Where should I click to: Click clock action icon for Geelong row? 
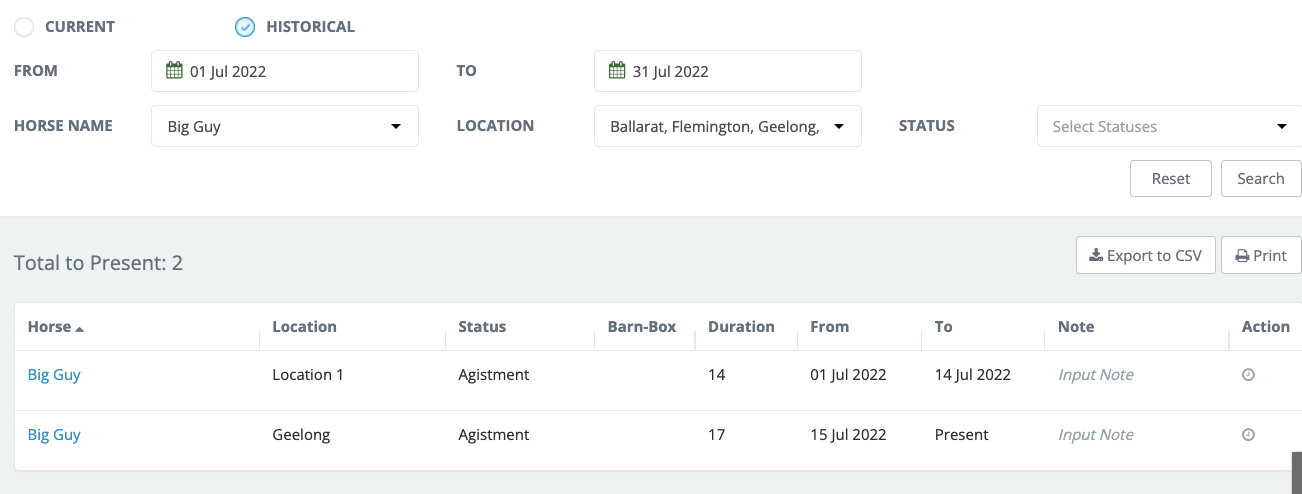[1247, 435]
